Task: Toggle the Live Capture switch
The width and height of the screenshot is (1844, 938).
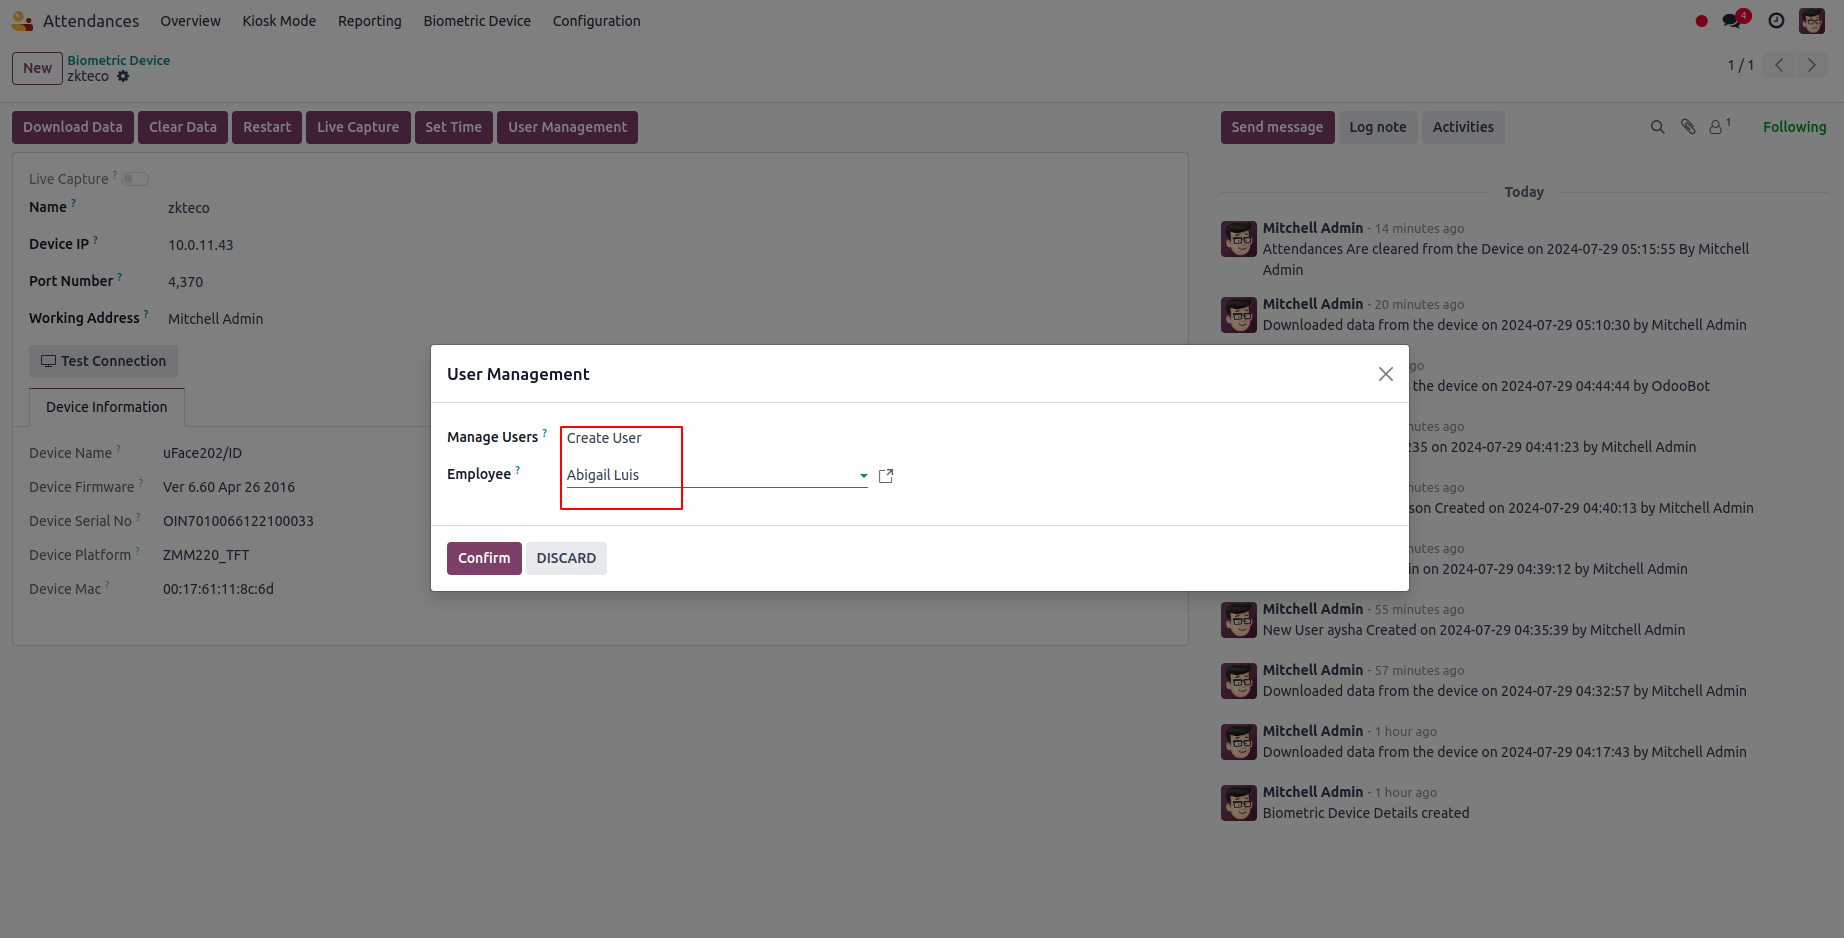Action: click(136, 179)
